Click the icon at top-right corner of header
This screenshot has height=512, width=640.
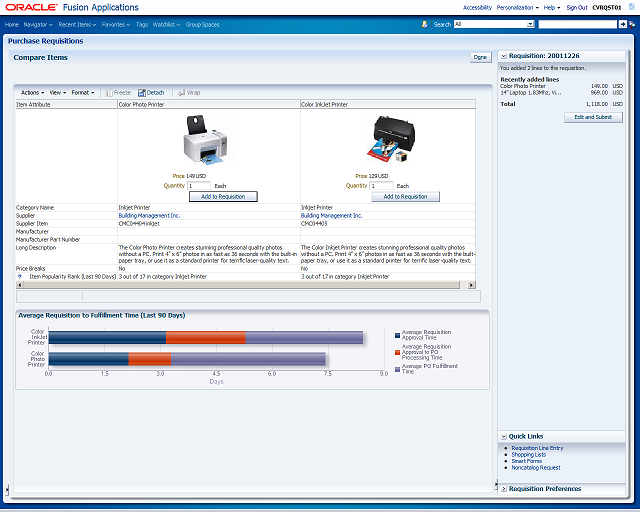(631, 7)
